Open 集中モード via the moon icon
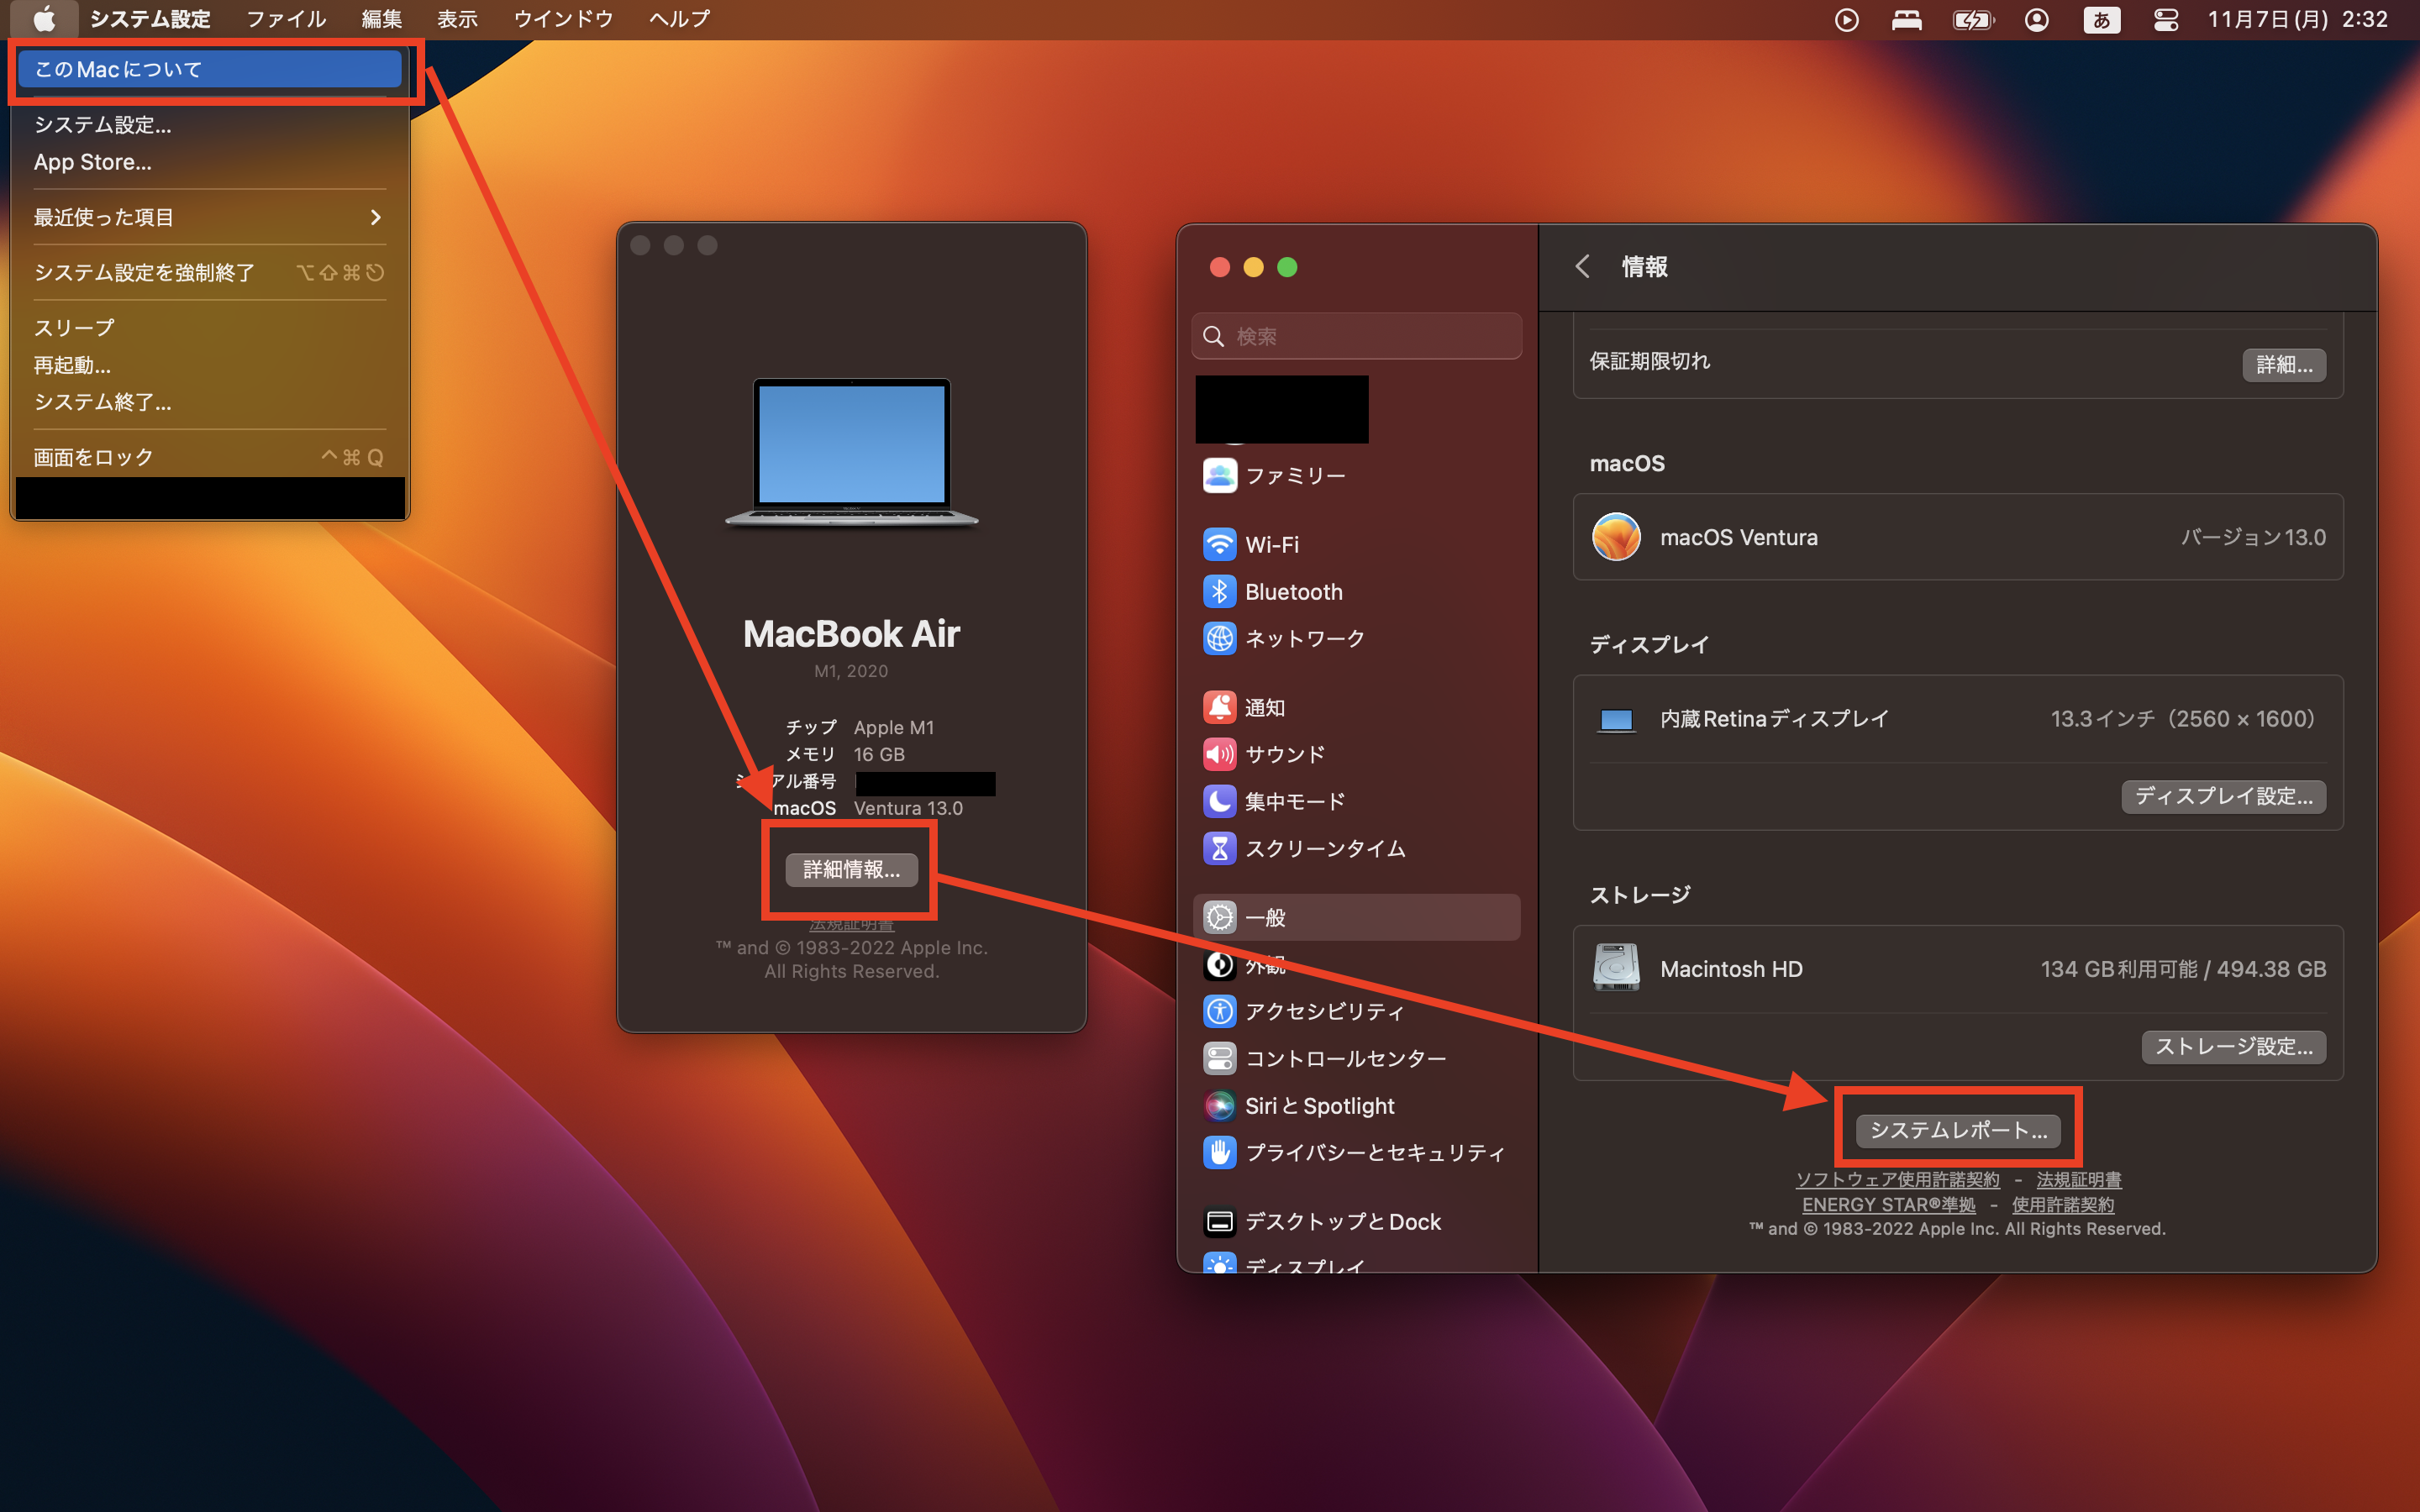Viewport: 2420px width, 1512px height. coord(1219,801)
